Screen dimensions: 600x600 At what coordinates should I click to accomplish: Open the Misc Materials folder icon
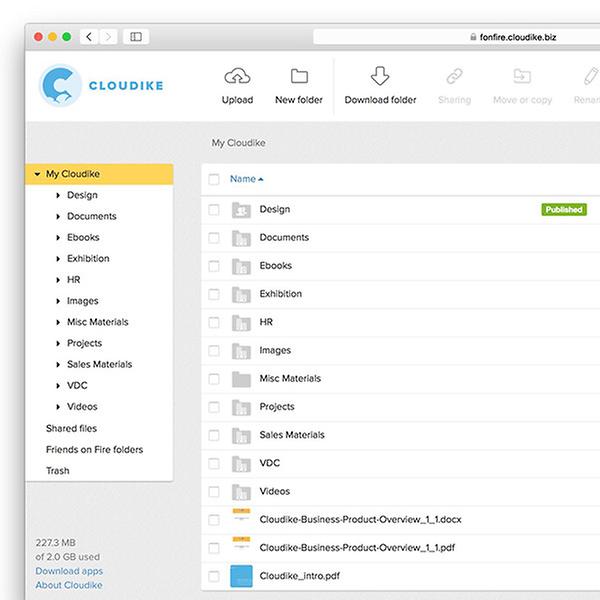coord(241,379)
